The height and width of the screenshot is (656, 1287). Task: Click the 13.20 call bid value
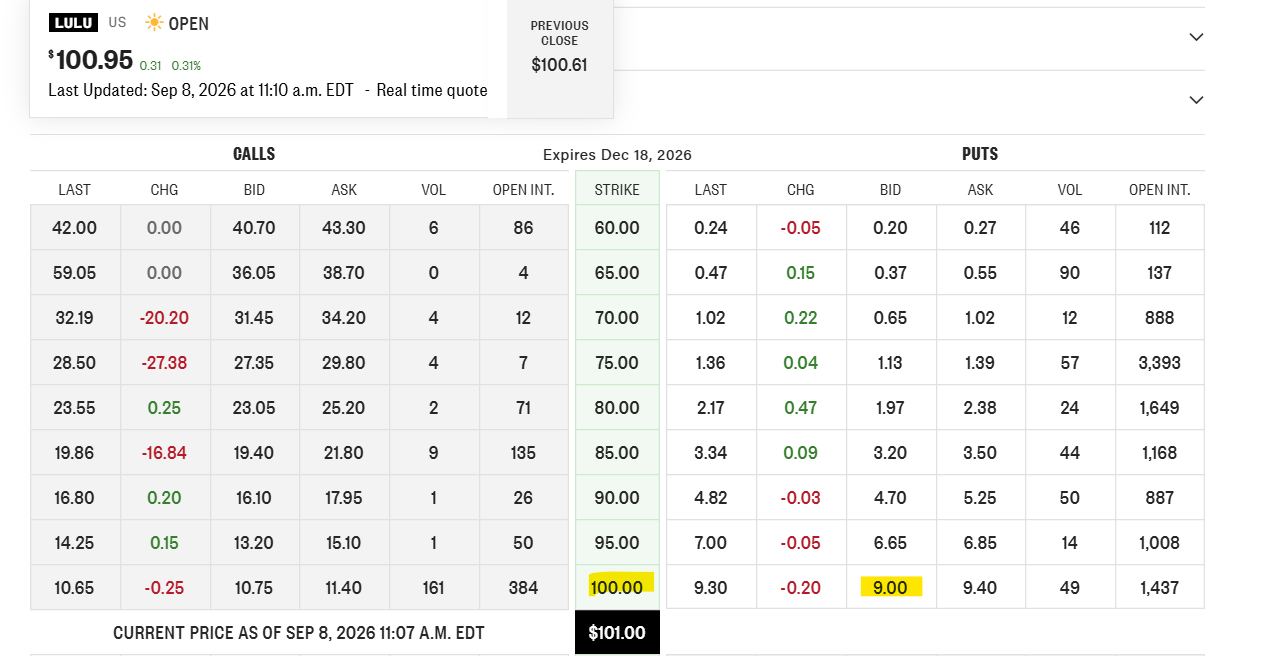click(x=254, y=543)
